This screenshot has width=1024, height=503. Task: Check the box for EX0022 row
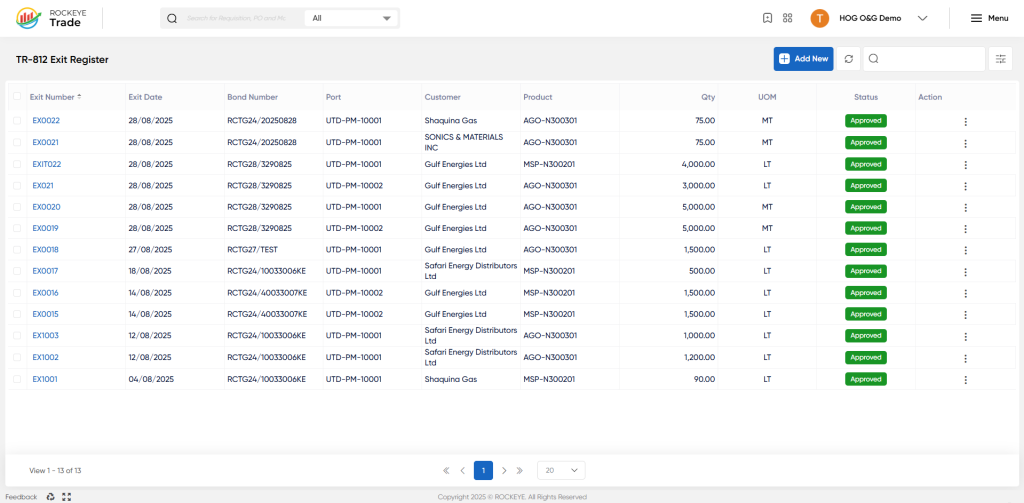[x=17, y=120]
